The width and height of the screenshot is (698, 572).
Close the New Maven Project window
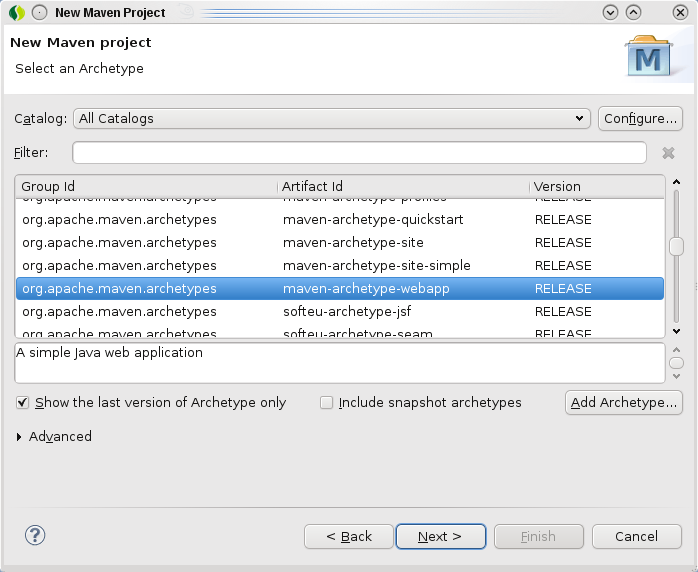(x=680, y=12)
